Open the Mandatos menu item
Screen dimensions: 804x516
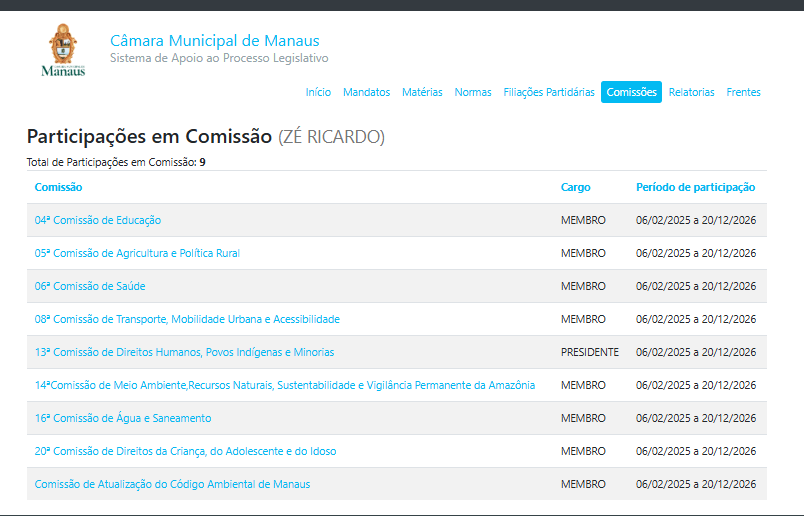(x=366, y=92)
